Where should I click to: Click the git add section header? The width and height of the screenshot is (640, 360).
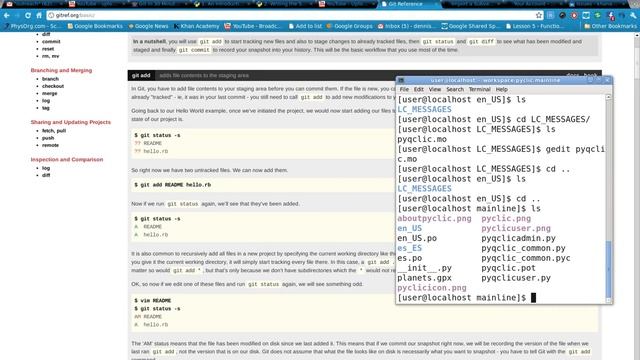click(141, 76)
